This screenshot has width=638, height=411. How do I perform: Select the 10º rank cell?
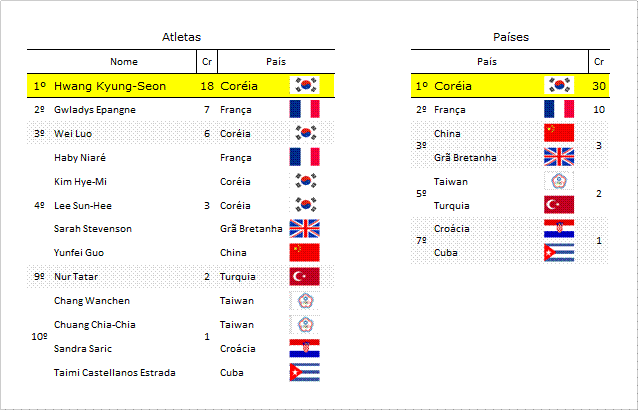tap(39, 337)
